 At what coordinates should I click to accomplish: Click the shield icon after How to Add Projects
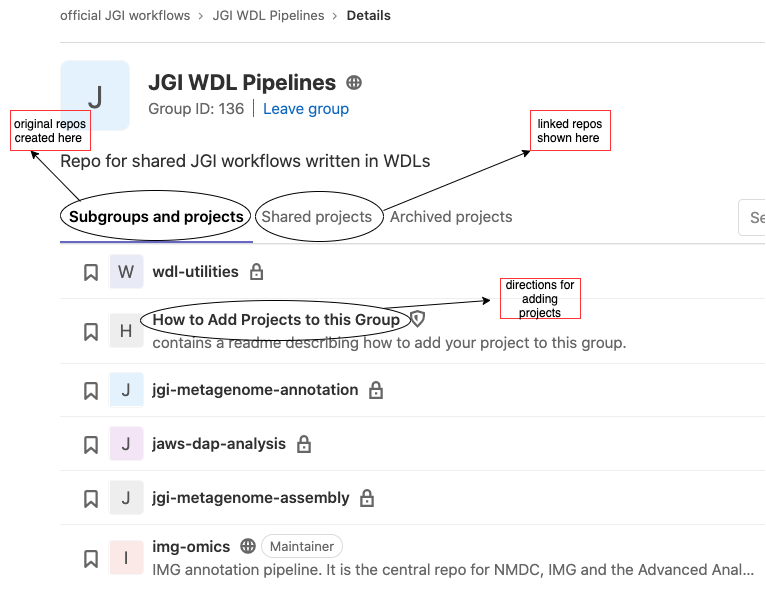click(417, 320)
